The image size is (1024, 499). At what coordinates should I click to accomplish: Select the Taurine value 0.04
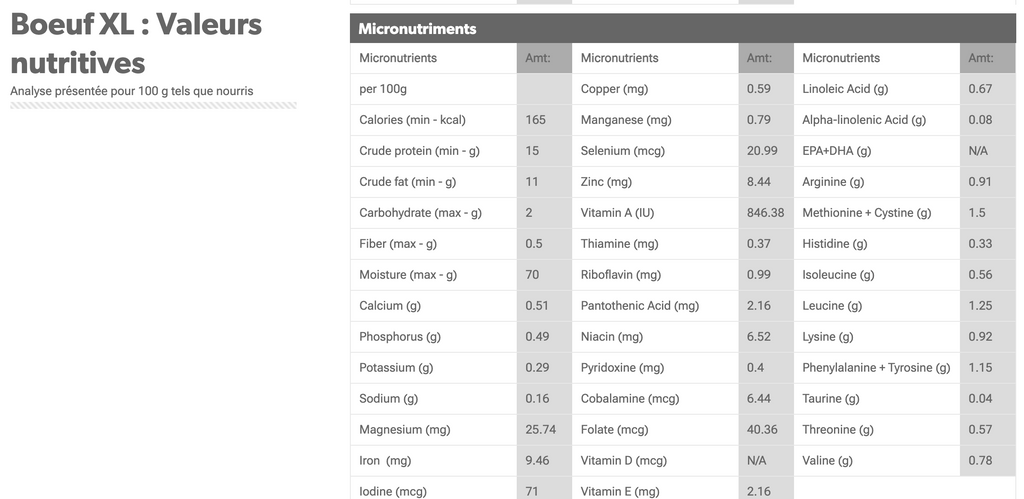pos(980,398)
